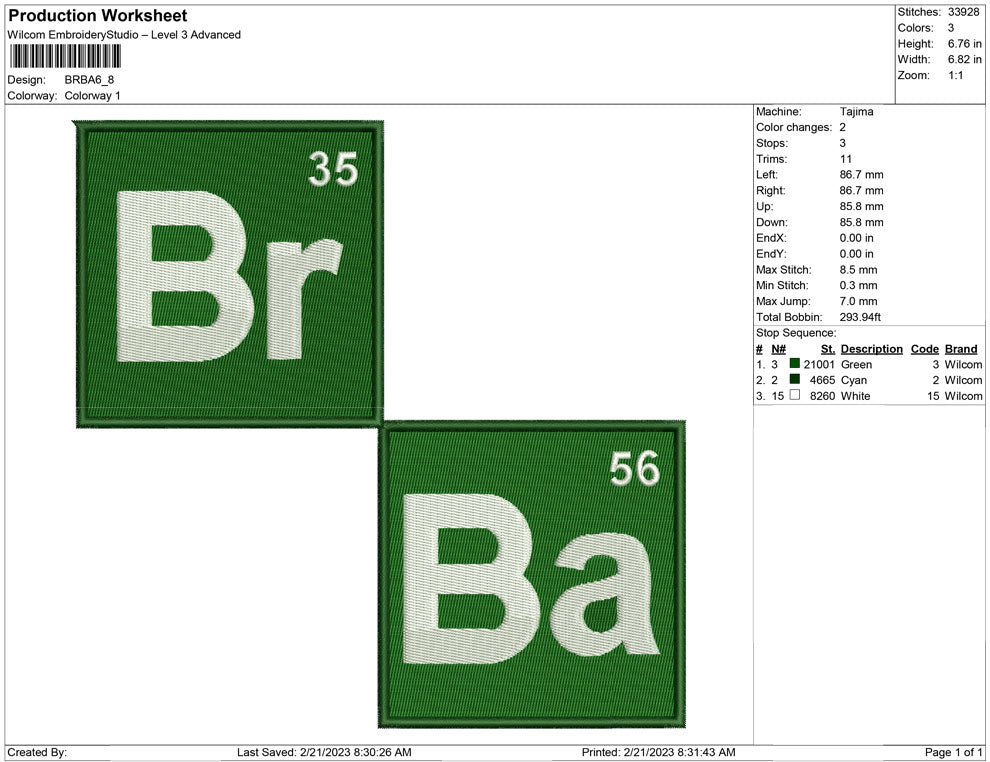
Task: Click the 'Description' column header
Action: click(872, 349)
